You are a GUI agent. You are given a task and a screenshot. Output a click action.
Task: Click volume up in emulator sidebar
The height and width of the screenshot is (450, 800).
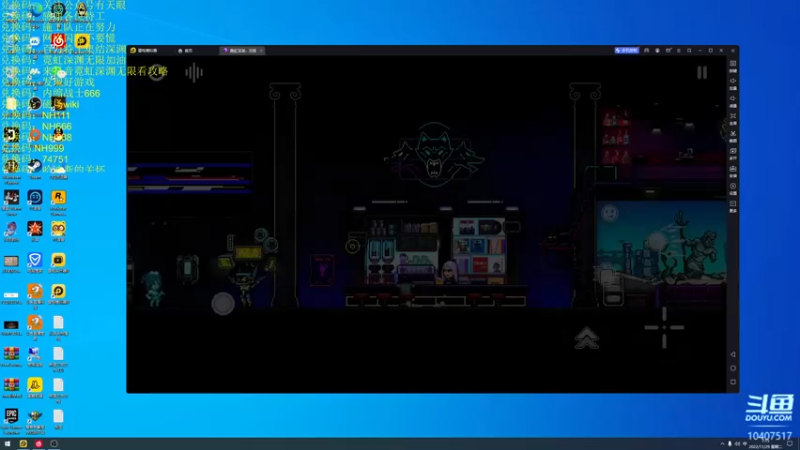[x=733, y=82]
